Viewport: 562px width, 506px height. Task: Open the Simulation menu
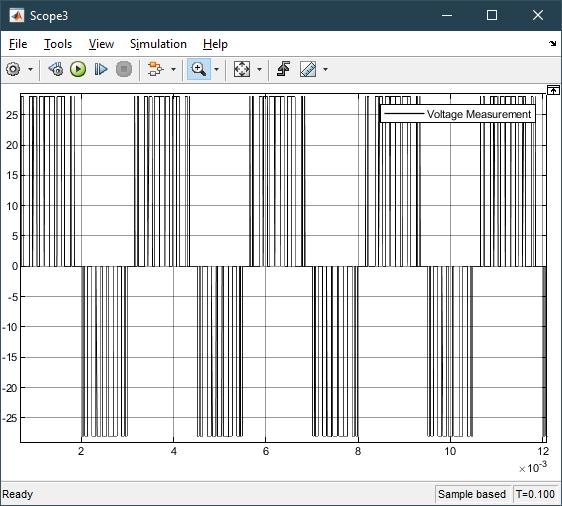[158, 44]
